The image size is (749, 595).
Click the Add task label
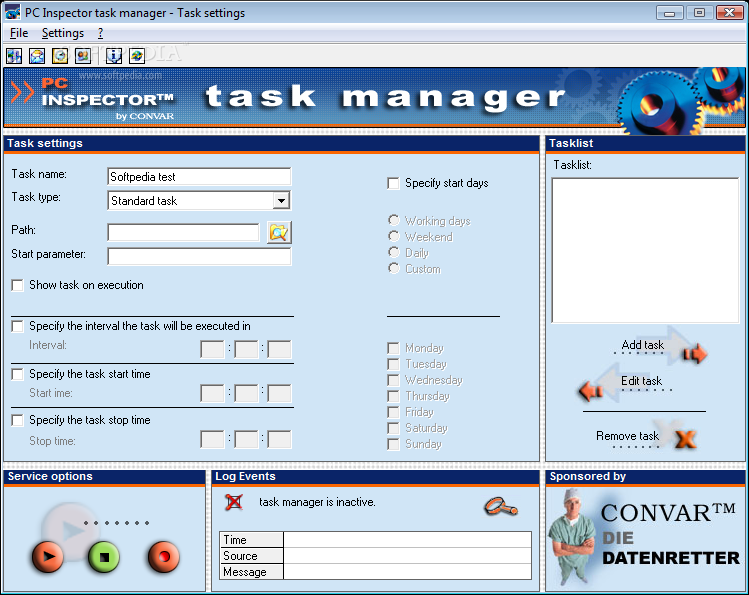(x=642, y=345)
